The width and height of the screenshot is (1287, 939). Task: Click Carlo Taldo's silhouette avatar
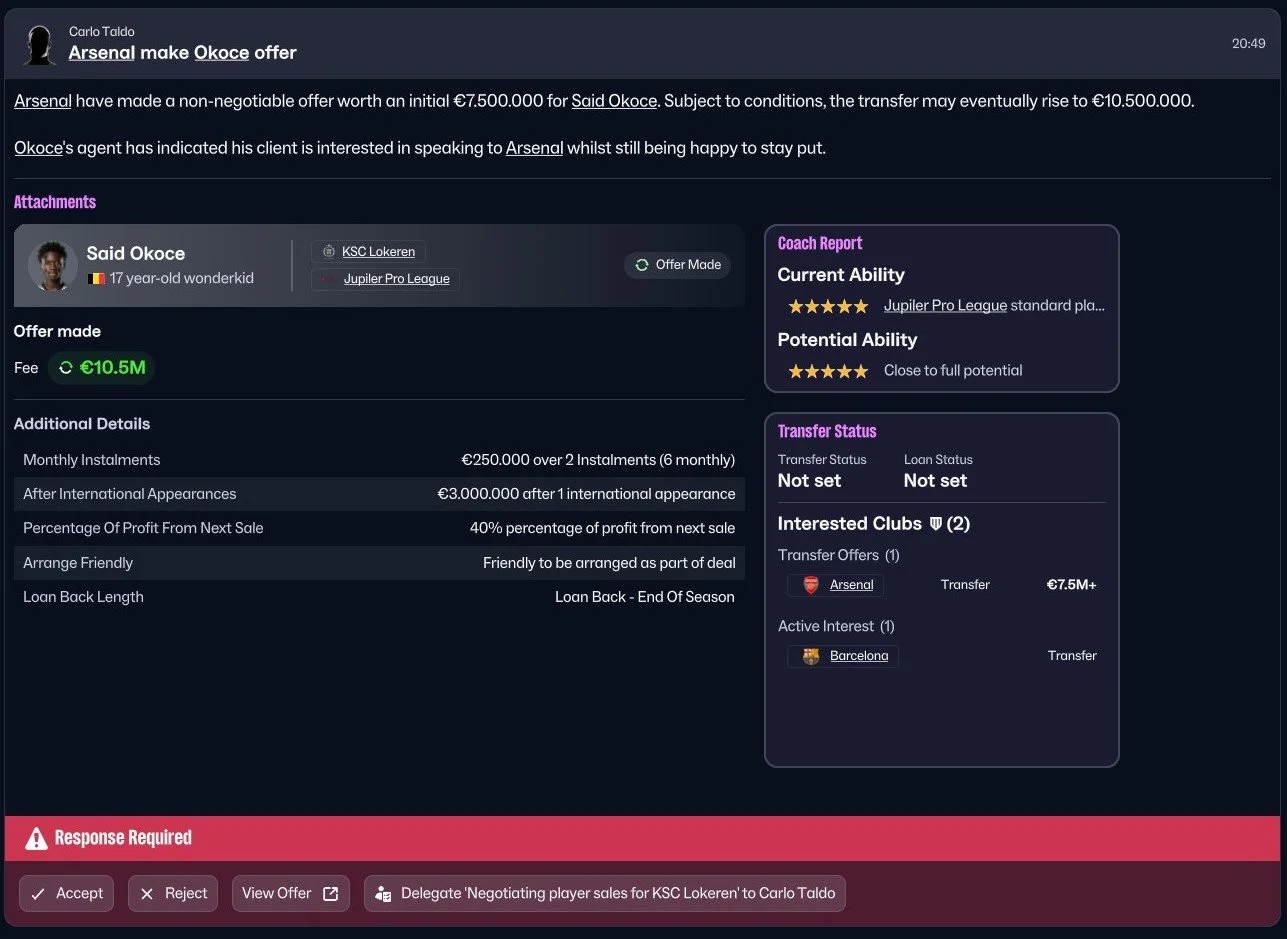coord(38,44)
